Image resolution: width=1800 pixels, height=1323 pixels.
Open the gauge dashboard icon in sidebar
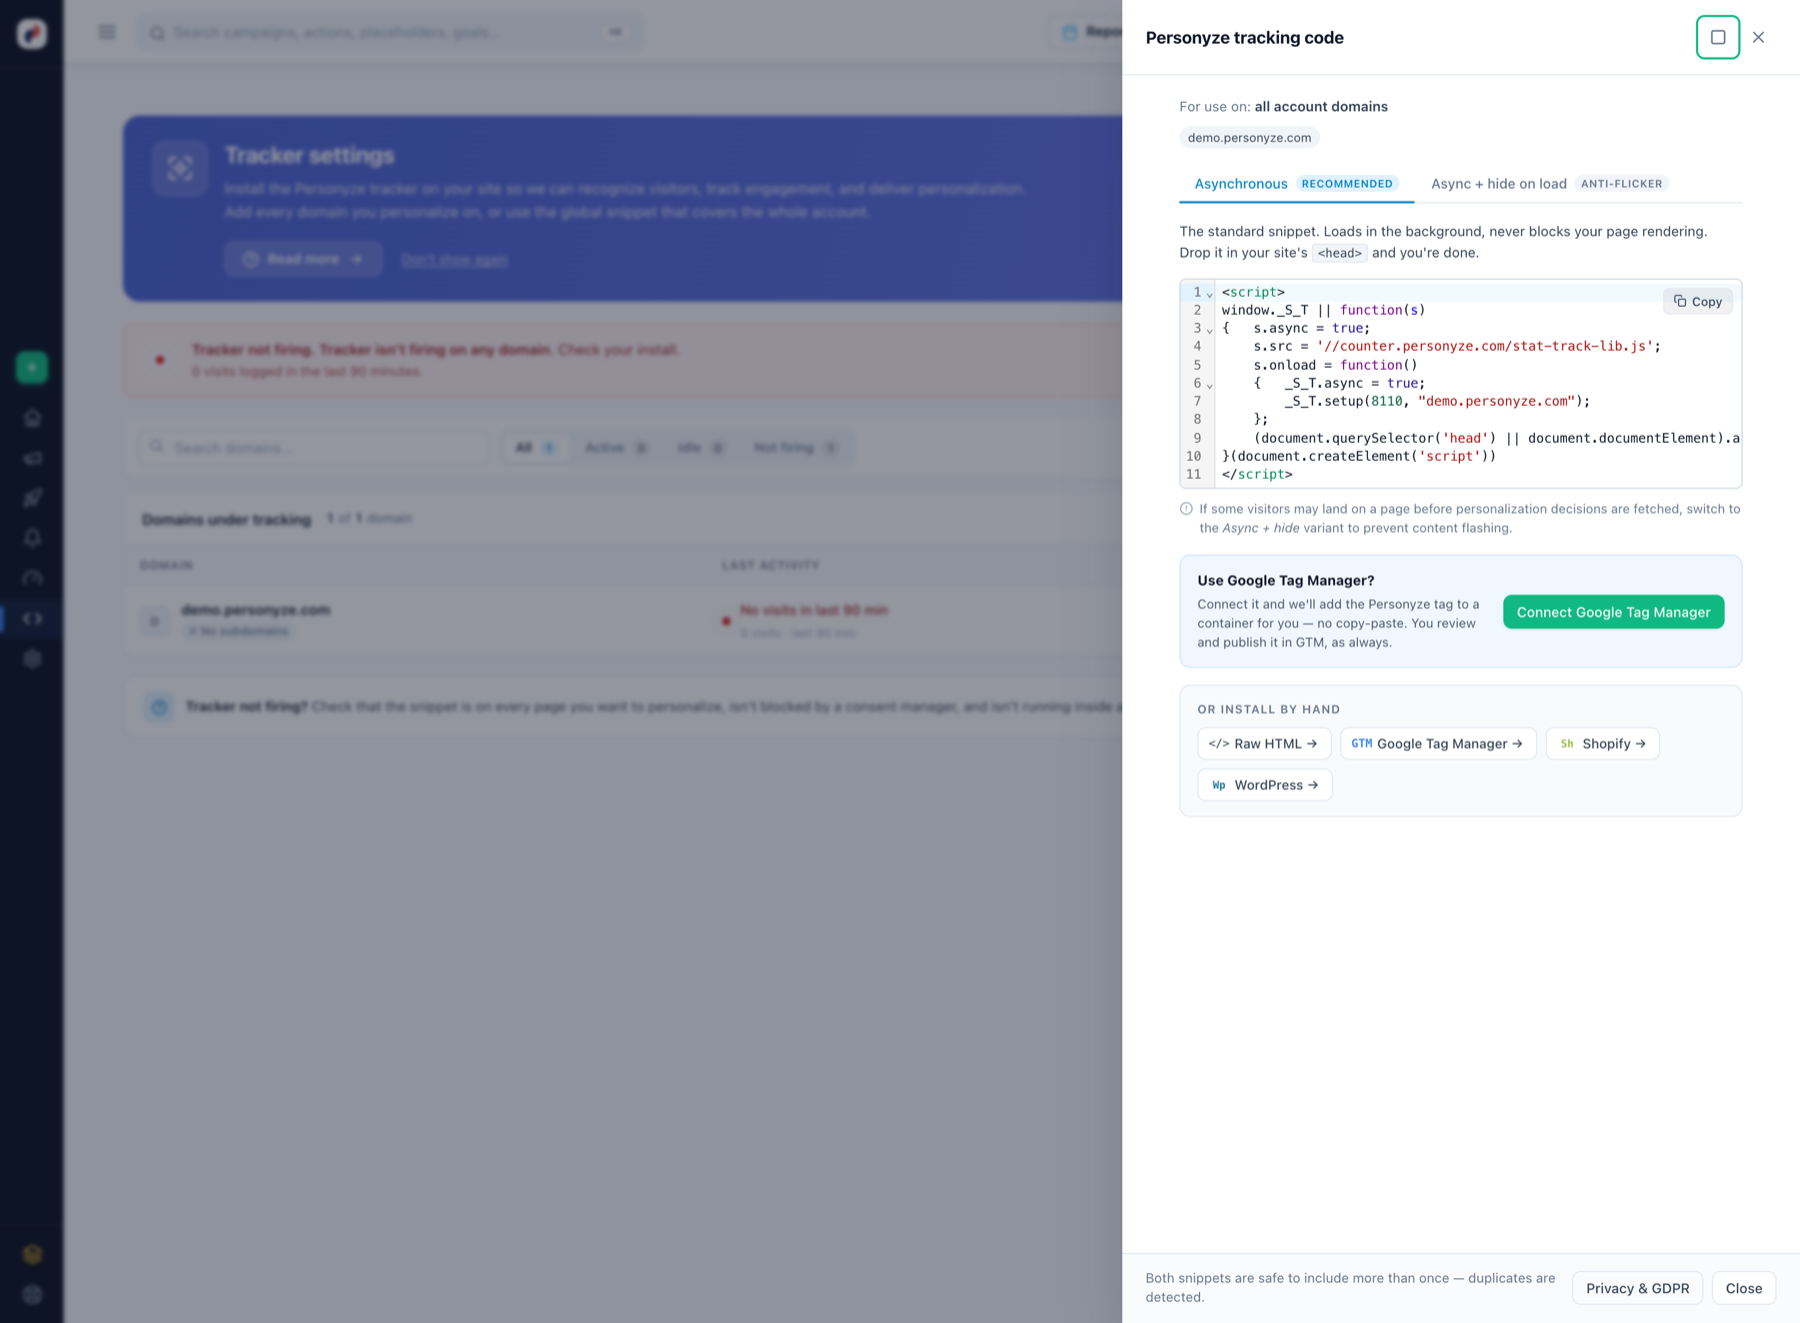32,578
